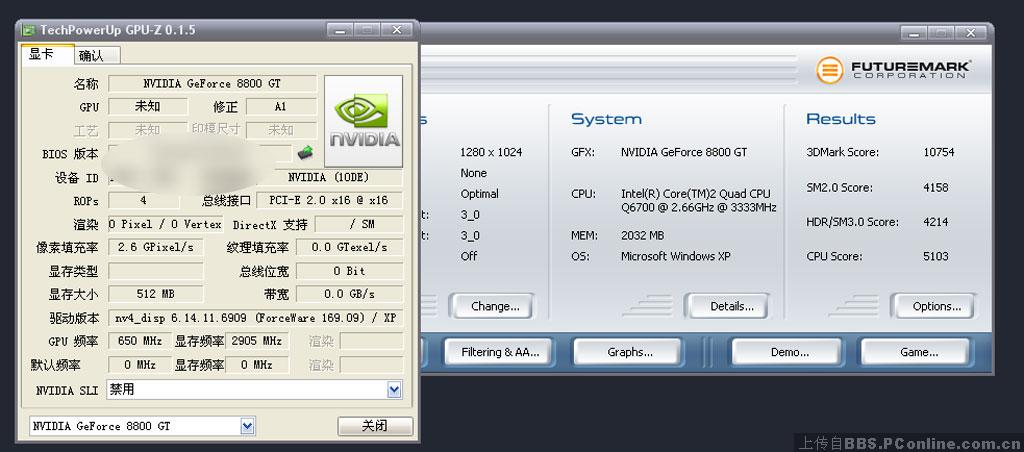The height and width of the screenshot is (452, 1024).
Task: Click the Microsoft Windows XP OS text
Action: [x=676, y=257]
